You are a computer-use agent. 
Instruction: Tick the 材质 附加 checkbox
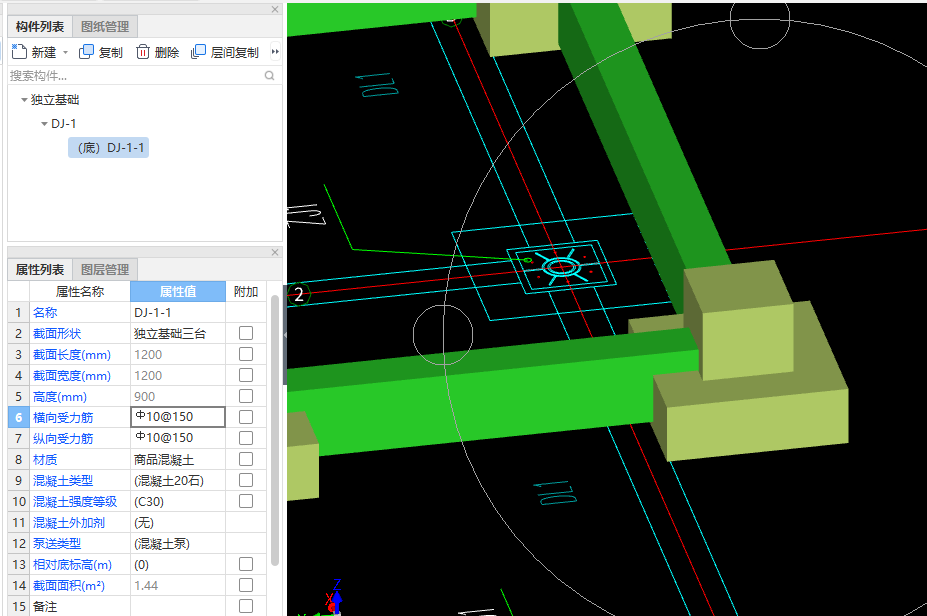pos(246,459)
